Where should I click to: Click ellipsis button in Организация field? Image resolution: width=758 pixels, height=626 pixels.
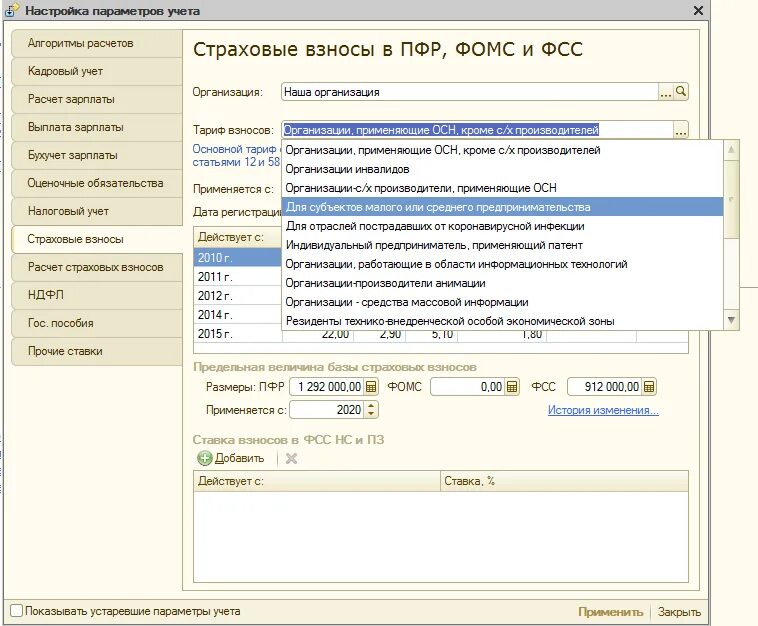pyautogui.click(x=666, y=91)
